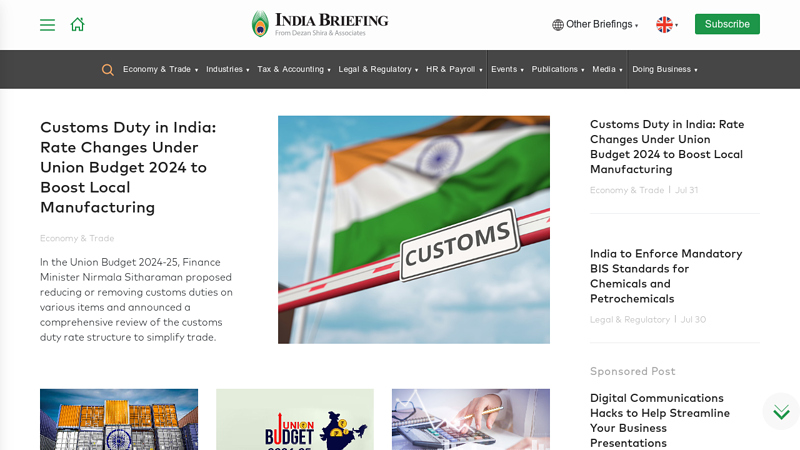
Task: Open Union Budget article thumbnail
Action: point(295,419)
